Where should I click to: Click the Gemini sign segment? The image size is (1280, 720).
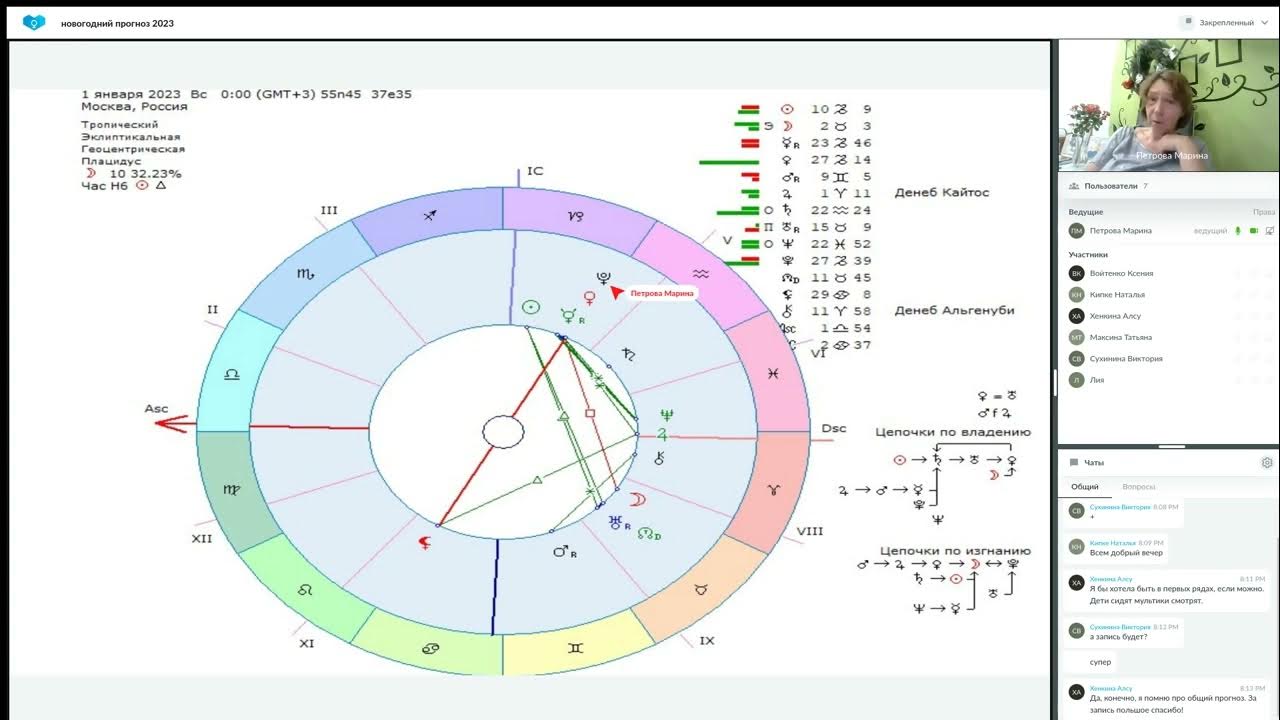tap(576, 648)
